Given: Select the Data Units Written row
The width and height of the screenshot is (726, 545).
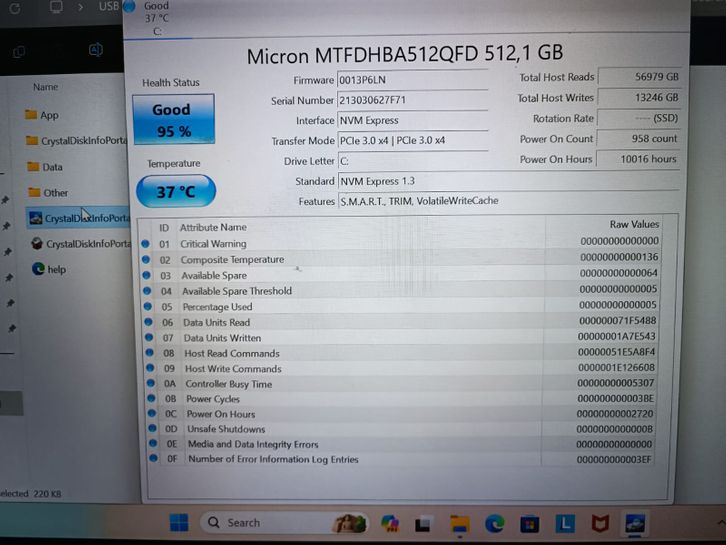Looking at the screenshot, I should pos(401,337).
